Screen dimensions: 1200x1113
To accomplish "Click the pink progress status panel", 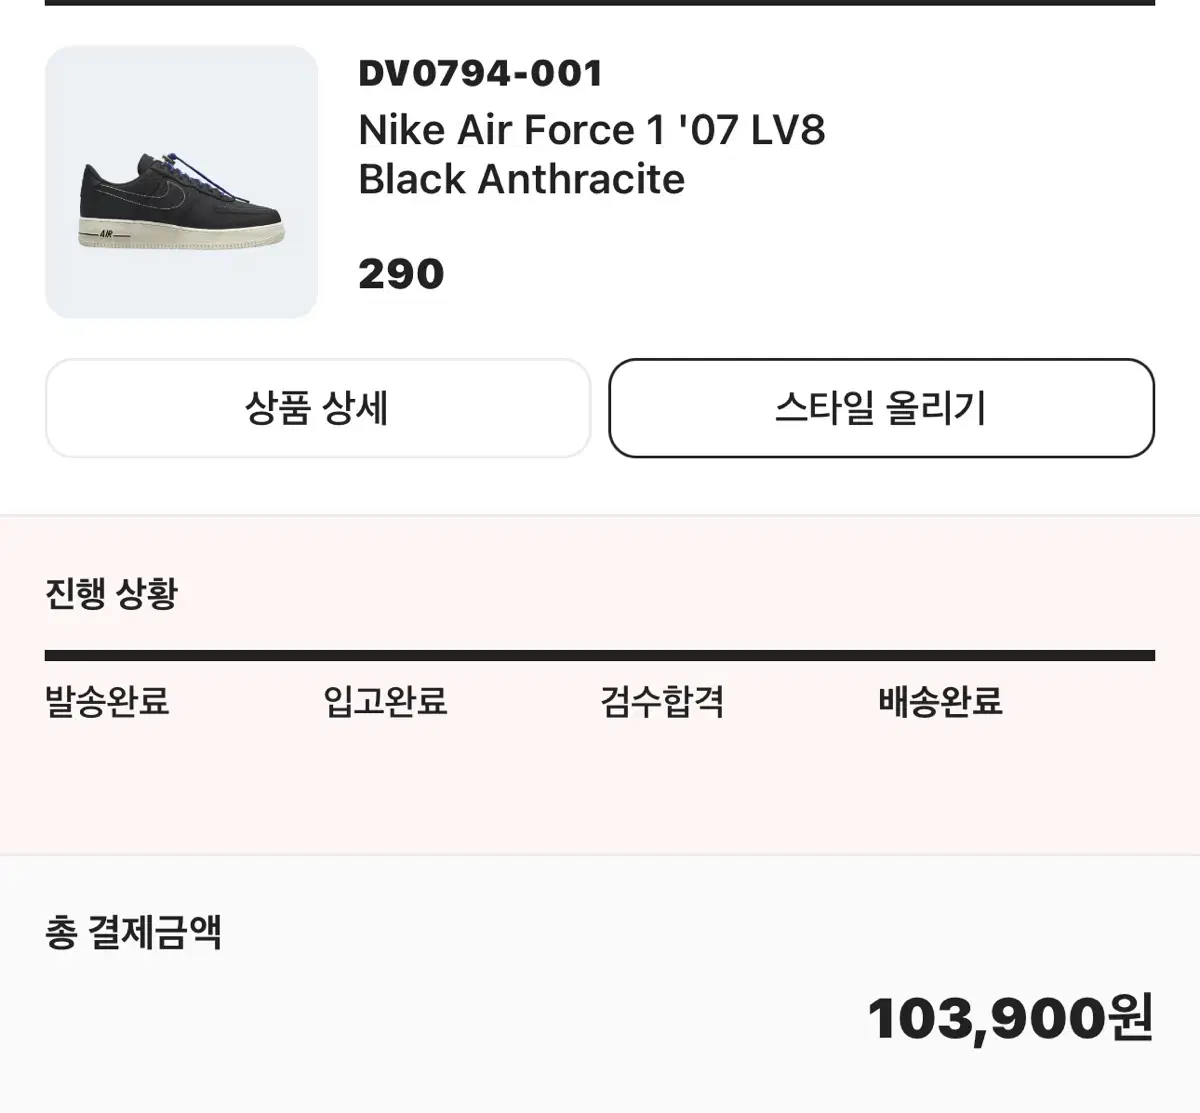I will 600,686.
